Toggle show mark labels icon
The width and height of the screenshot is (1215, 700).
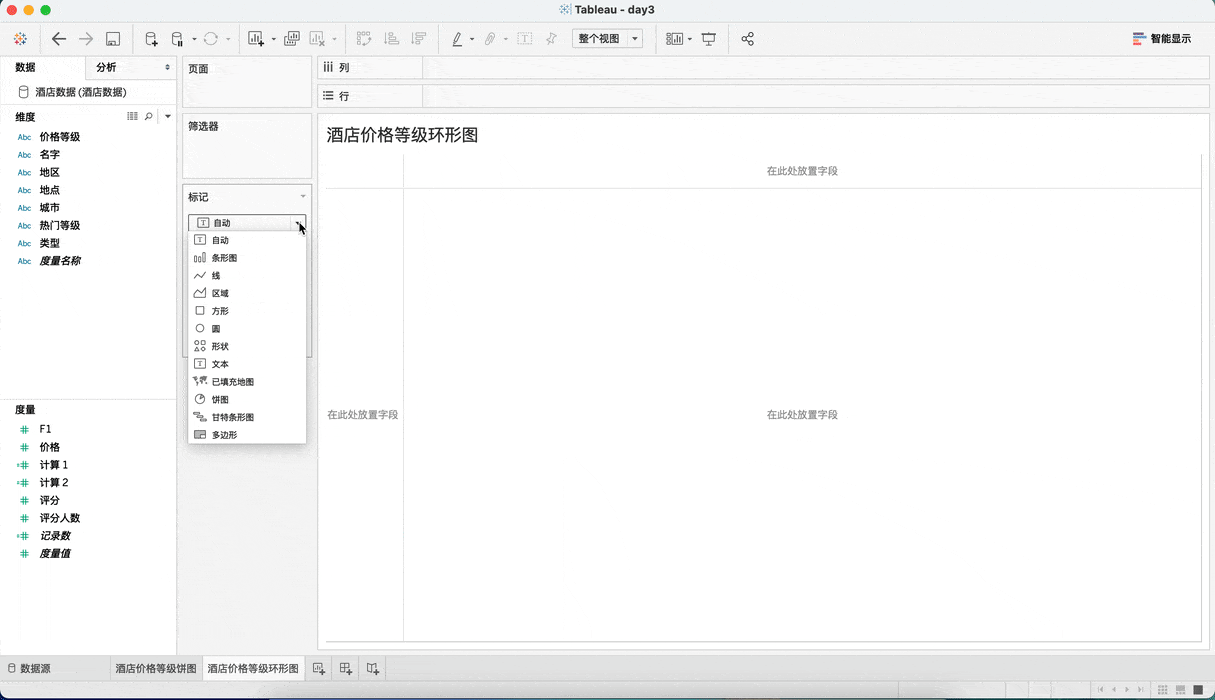pyautogui.click(x=524, y=39)
